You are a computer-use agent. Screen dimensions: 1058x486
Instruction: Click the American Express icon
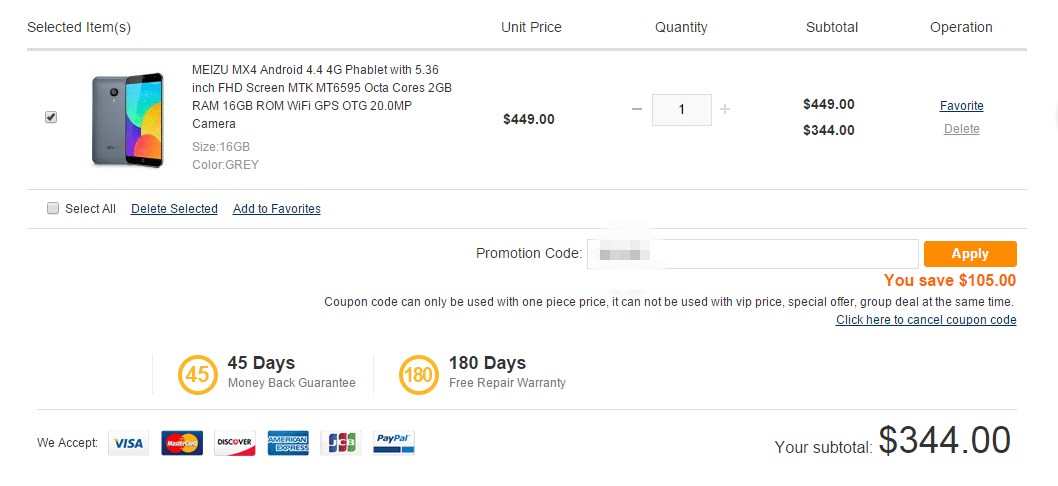288,443
